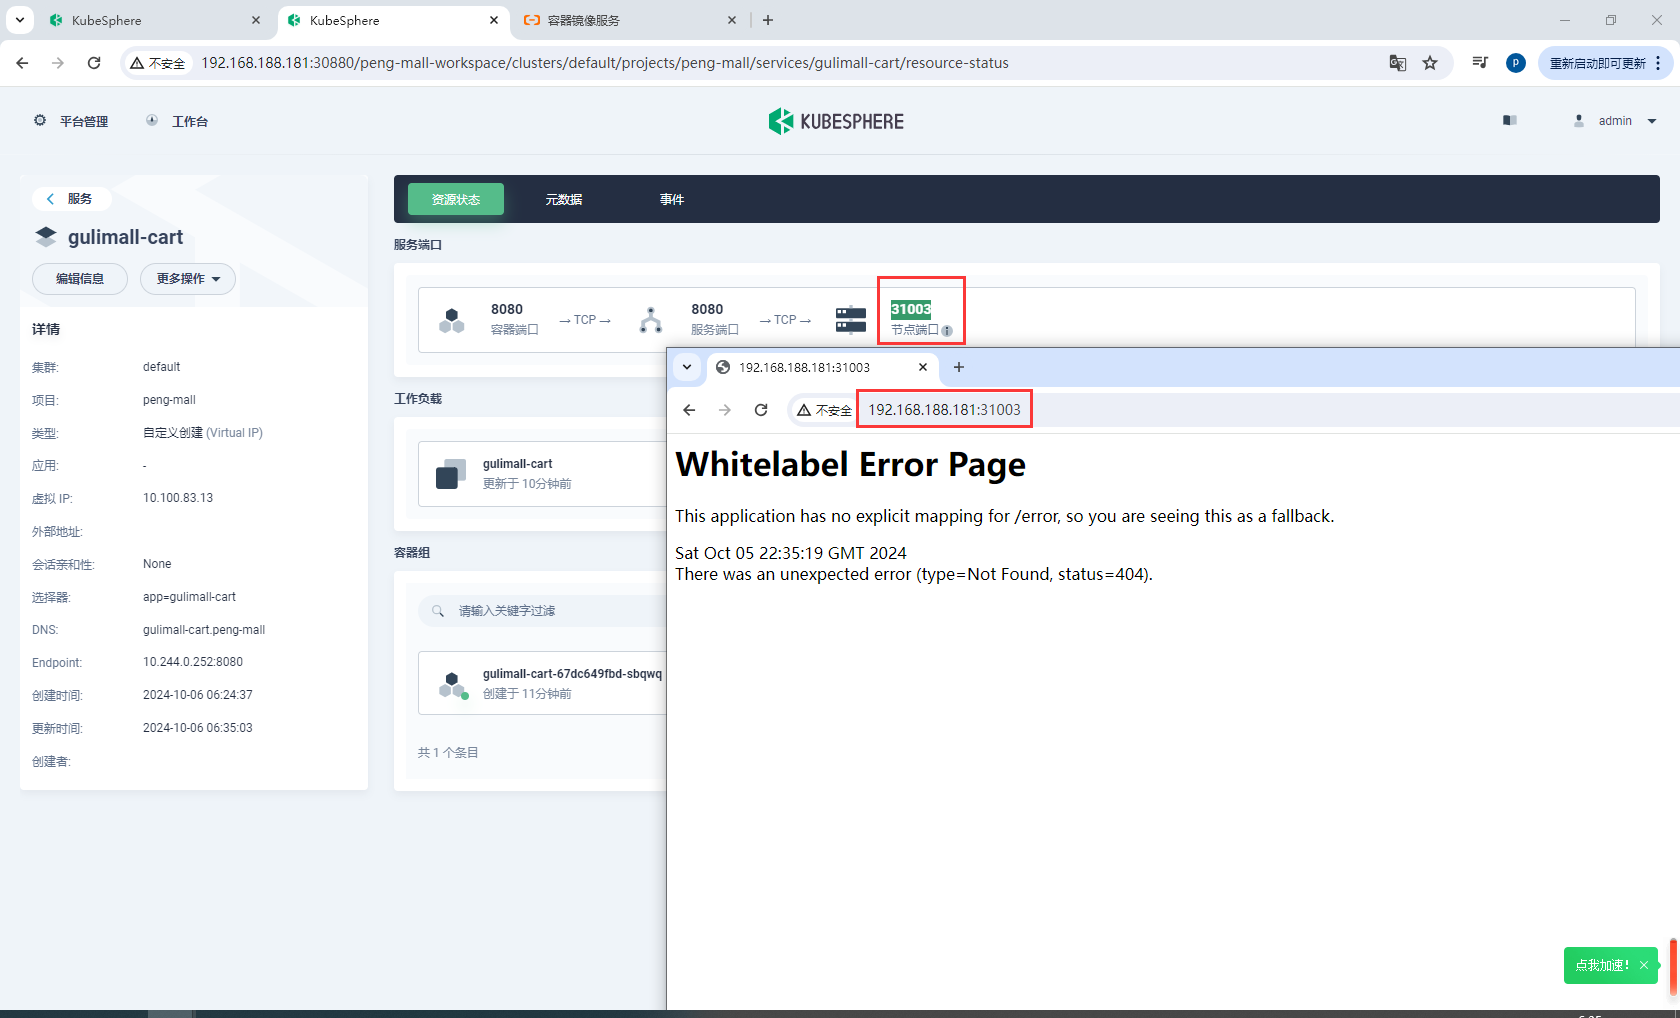The height and width of the screenshot is (1018, 1680).
Task: Click popup browser 不安全 security warning
Action: pyautogui.click(x=824, y=410)
